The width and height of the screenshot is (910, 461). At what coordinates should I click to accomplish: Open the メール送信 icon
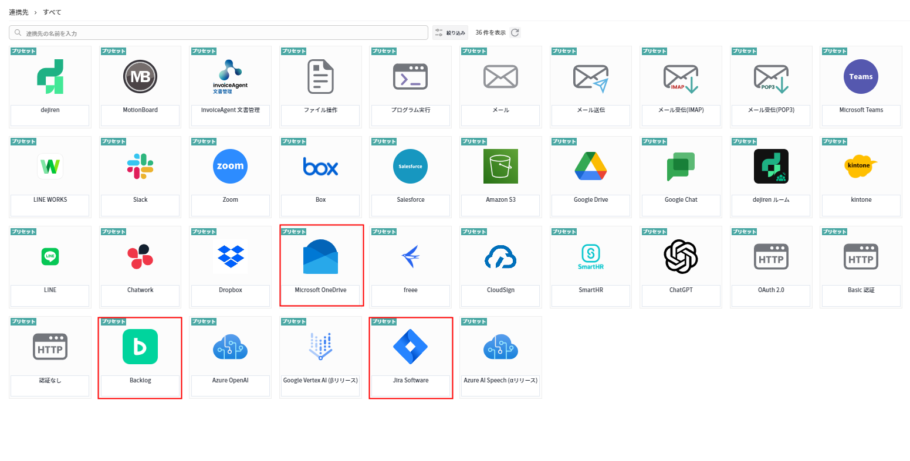point(591,78)
